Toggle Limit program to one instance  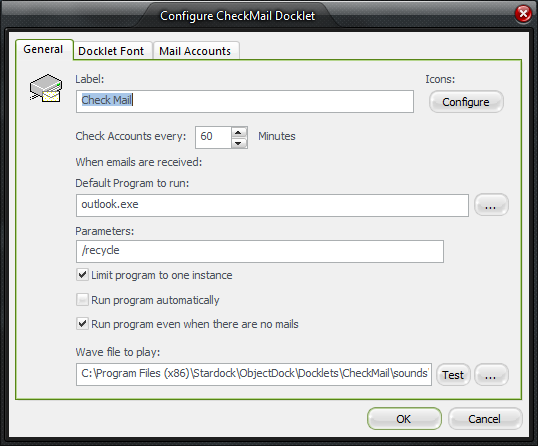tap(82, 275)
